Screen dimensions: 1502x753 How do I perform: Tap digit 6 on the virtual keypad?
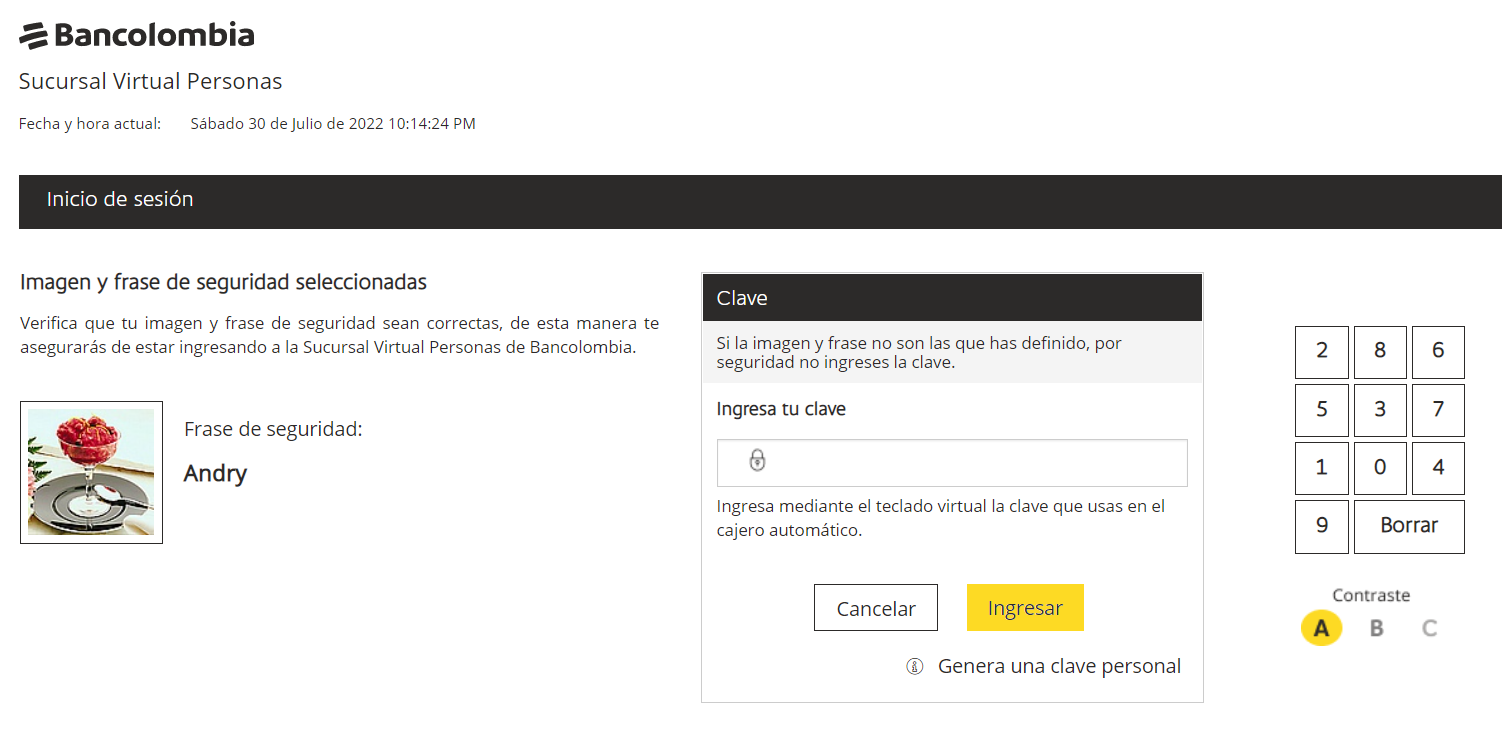[x=1438, y=352]
